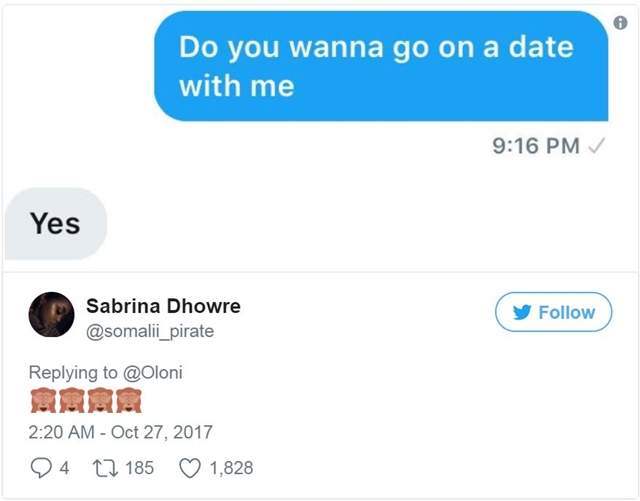Click the reply speech bubble icon
The width and height of the screenshot is (640, 501).
[41, 467]
